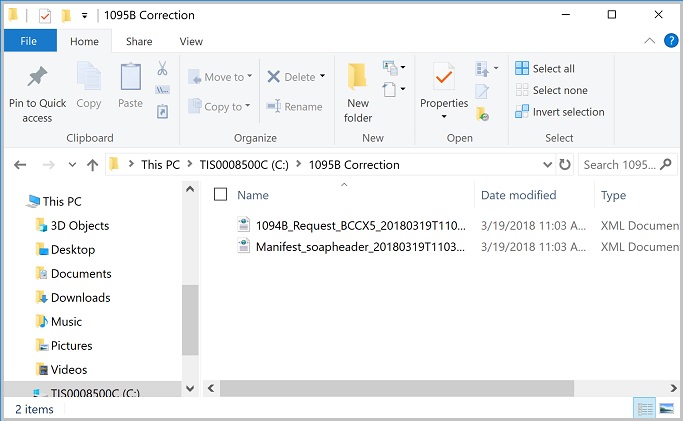683x421 pixels.
Task: Click the Copy icon in Clipboard group
Action: coord(89,78)
